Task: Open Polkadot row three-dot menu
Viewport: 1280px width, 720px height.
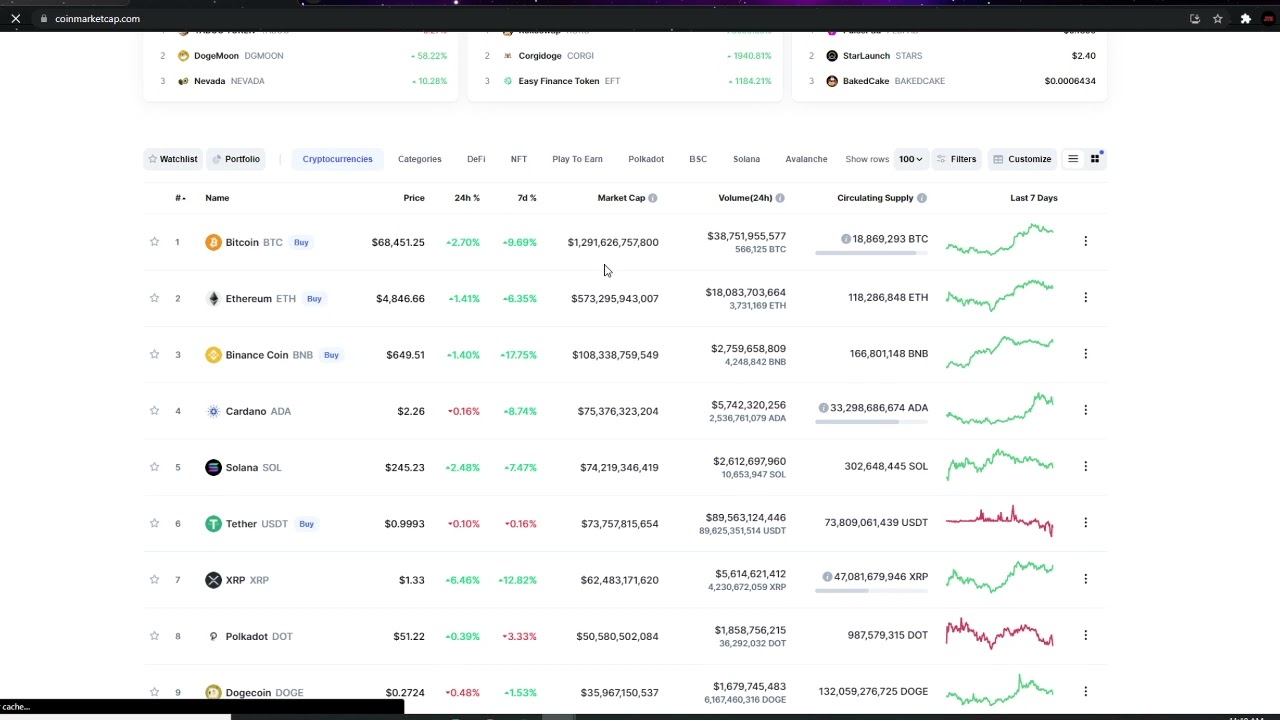Action: pos(1085,635)
